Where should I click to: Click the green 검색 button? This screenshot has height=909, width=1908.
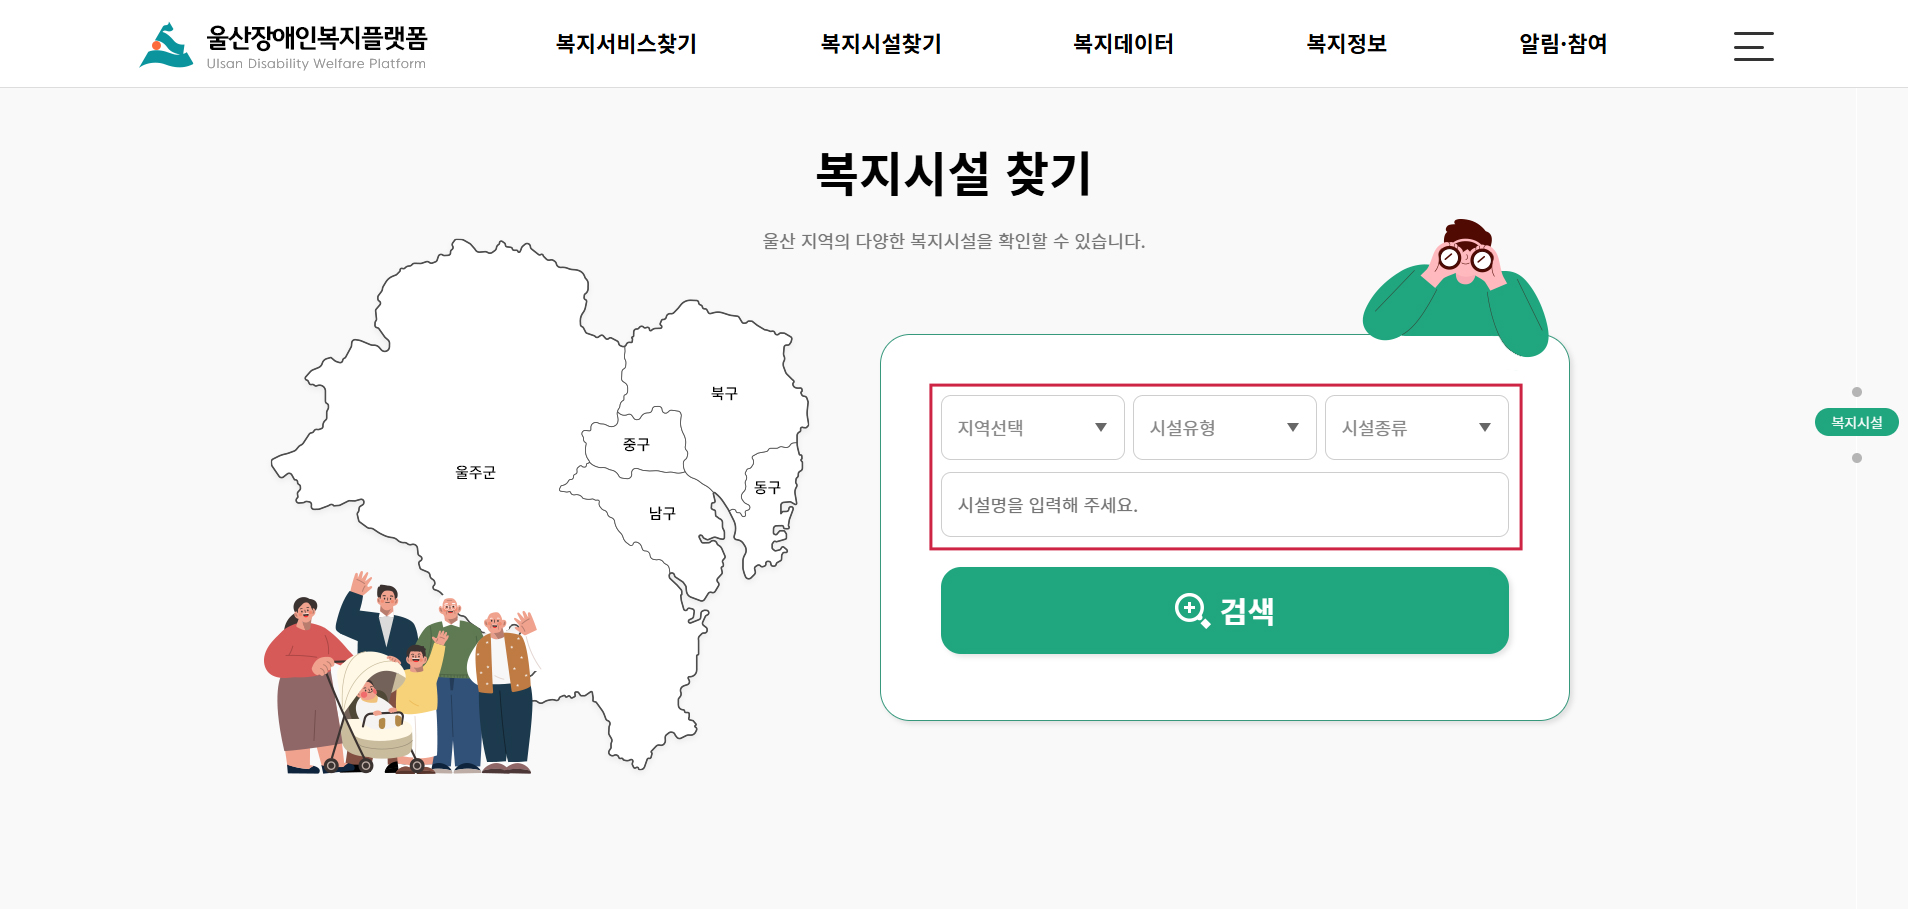pyautogui.click(x=1225, y=611)
